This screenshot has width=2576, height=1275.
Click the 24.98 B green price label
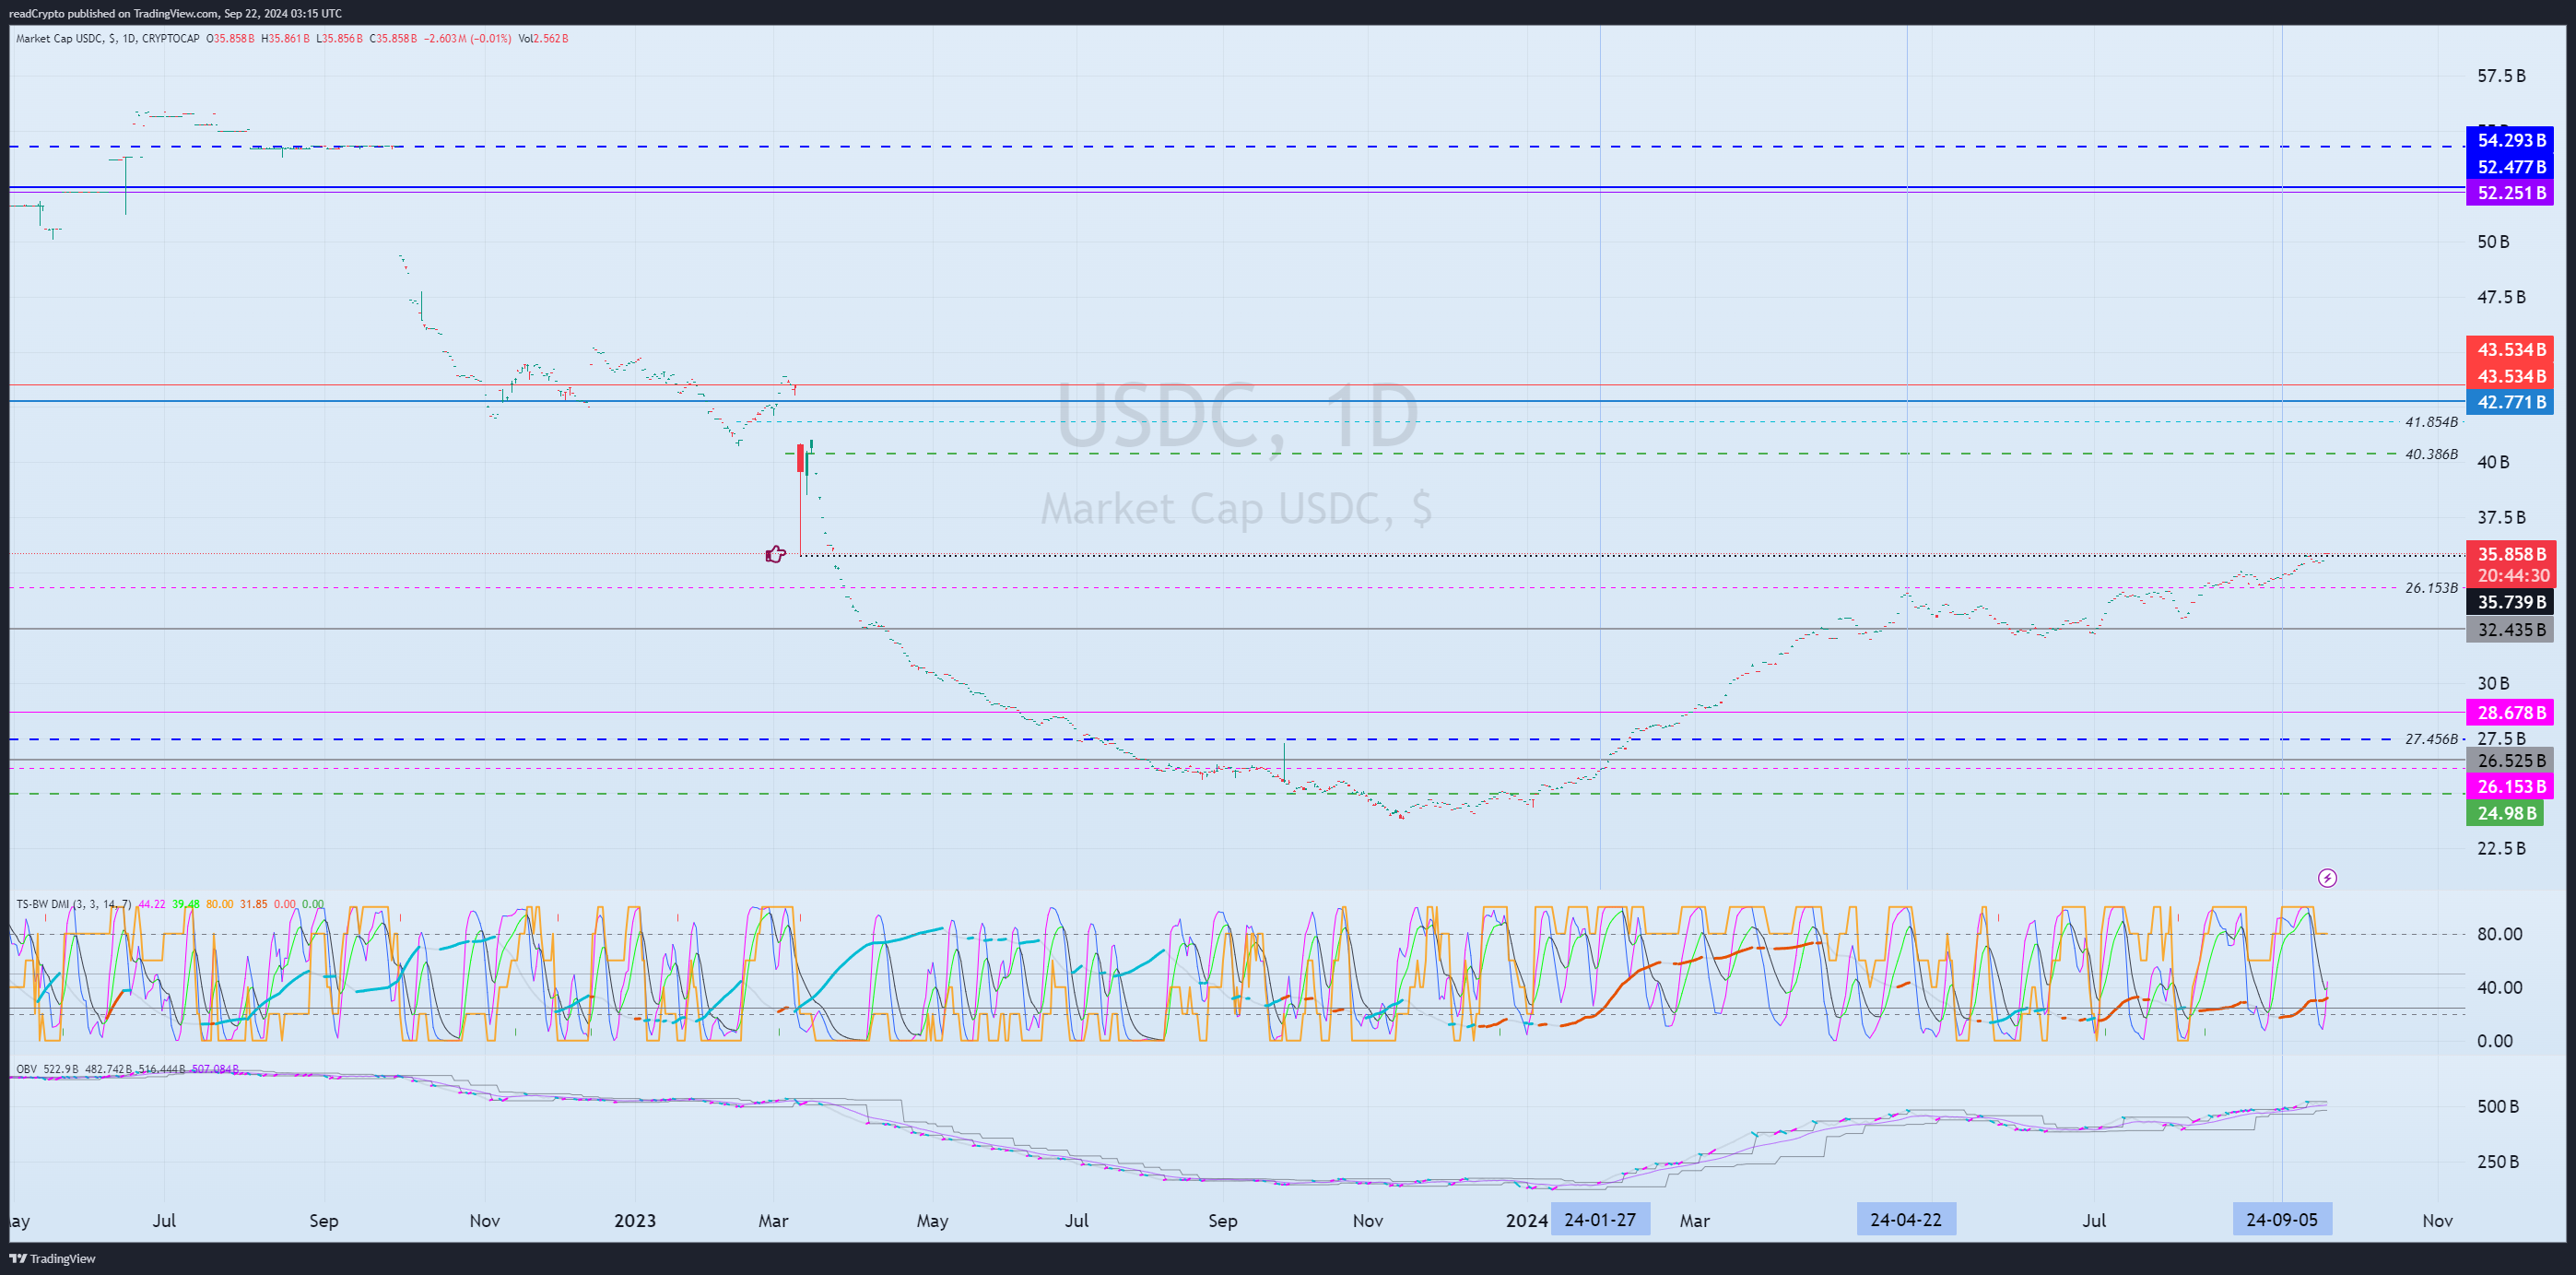(2506, 813)
